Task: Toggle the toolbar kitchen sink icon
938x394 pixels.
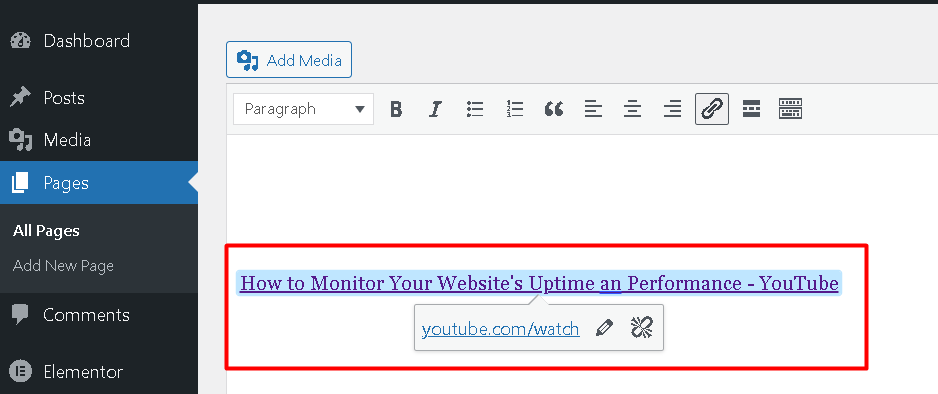Action: [790, 109]
